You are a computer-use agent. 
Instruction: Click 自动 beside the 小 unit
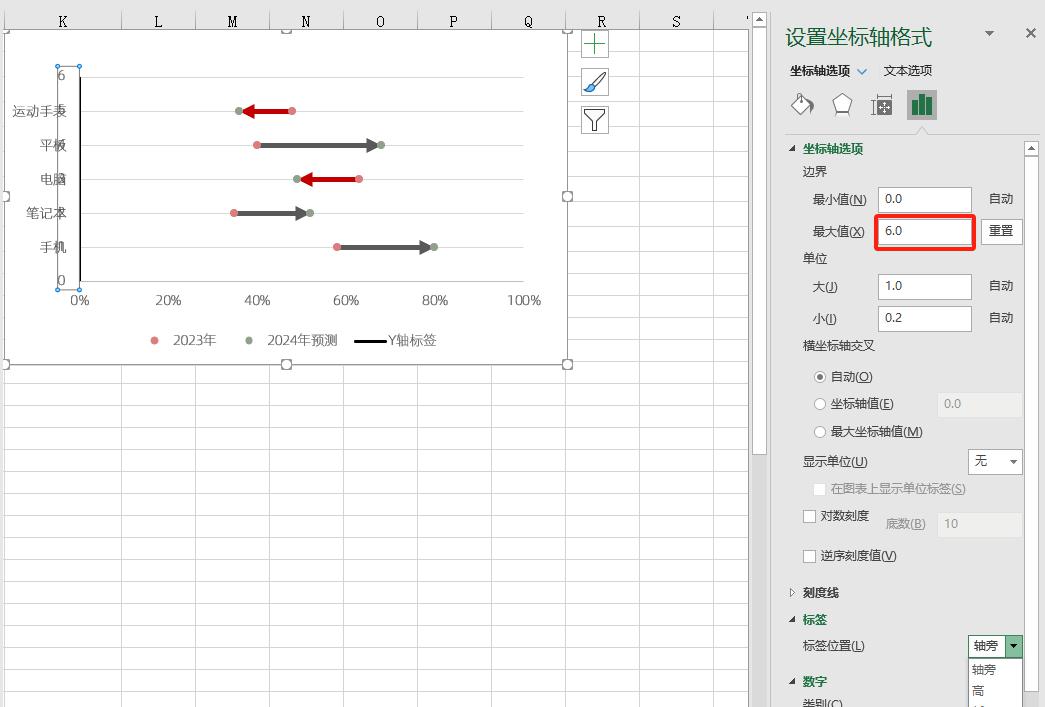(x=1001, y=318)
